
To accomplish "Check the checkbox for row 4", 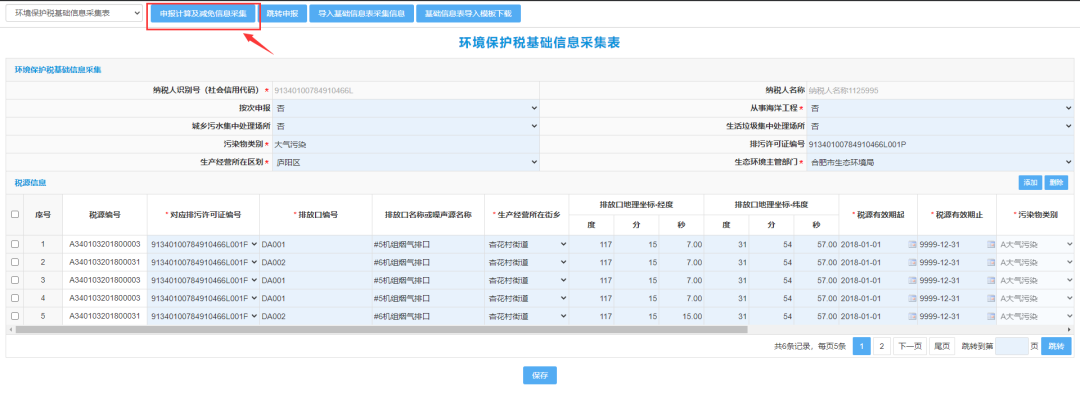I will click(15, 298).
